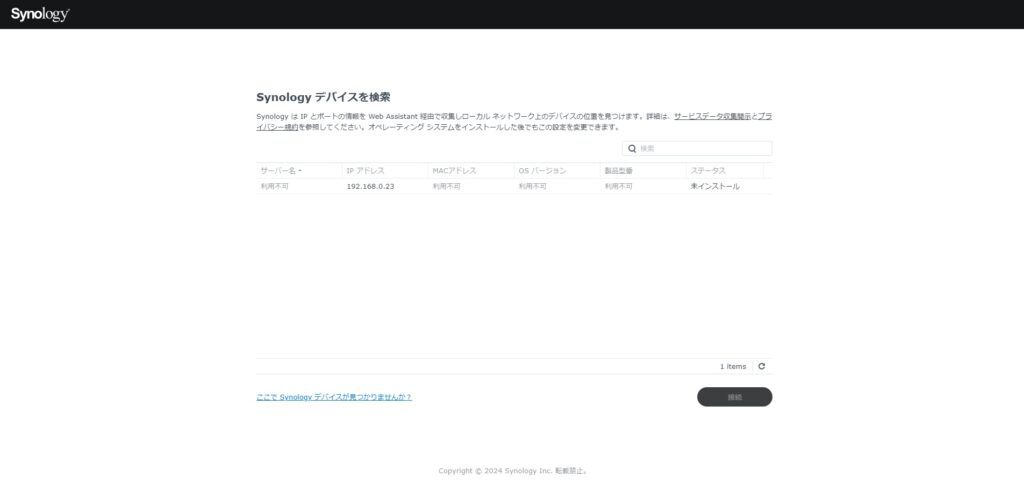Click the ステータス column header
Image resolution: width=1024 pixels, height=484 pixels.
tap(725, 170)
